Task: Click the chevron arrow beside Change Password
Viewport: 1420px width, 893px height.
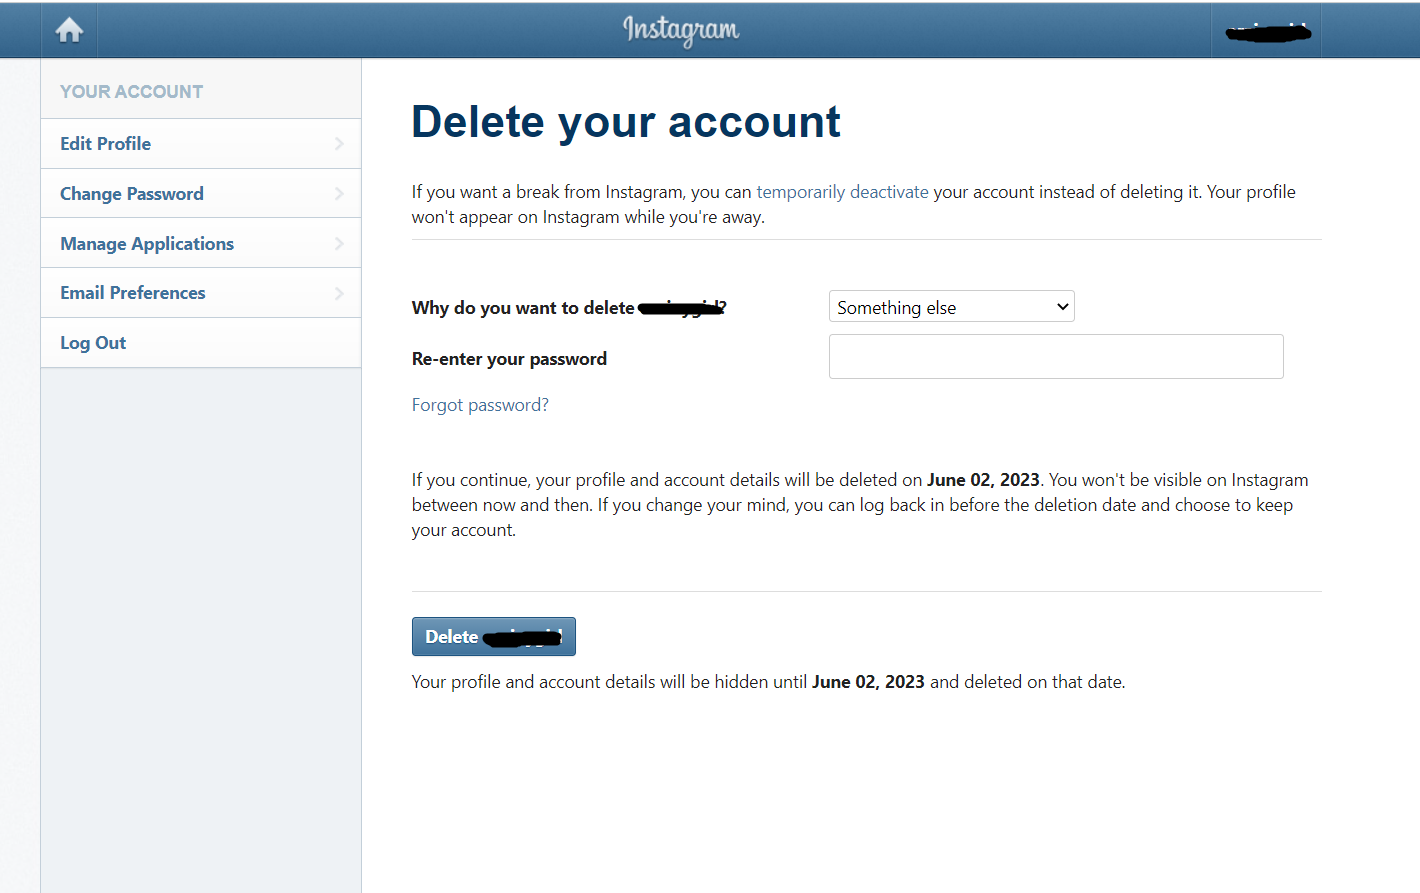Action: 339,194
